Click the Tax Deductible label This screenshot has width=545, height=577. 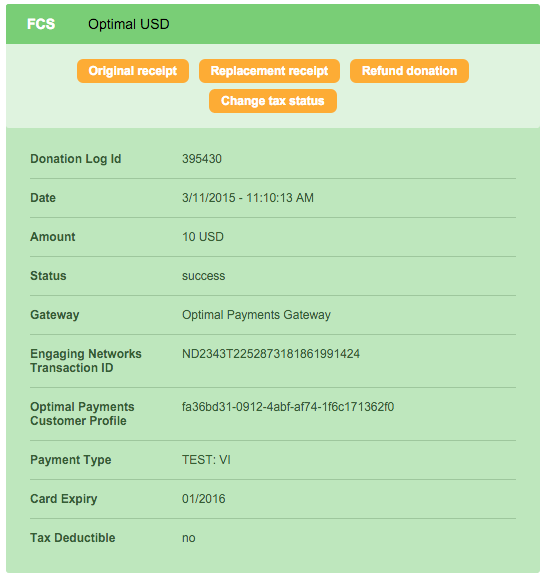(x=73, y=538)
